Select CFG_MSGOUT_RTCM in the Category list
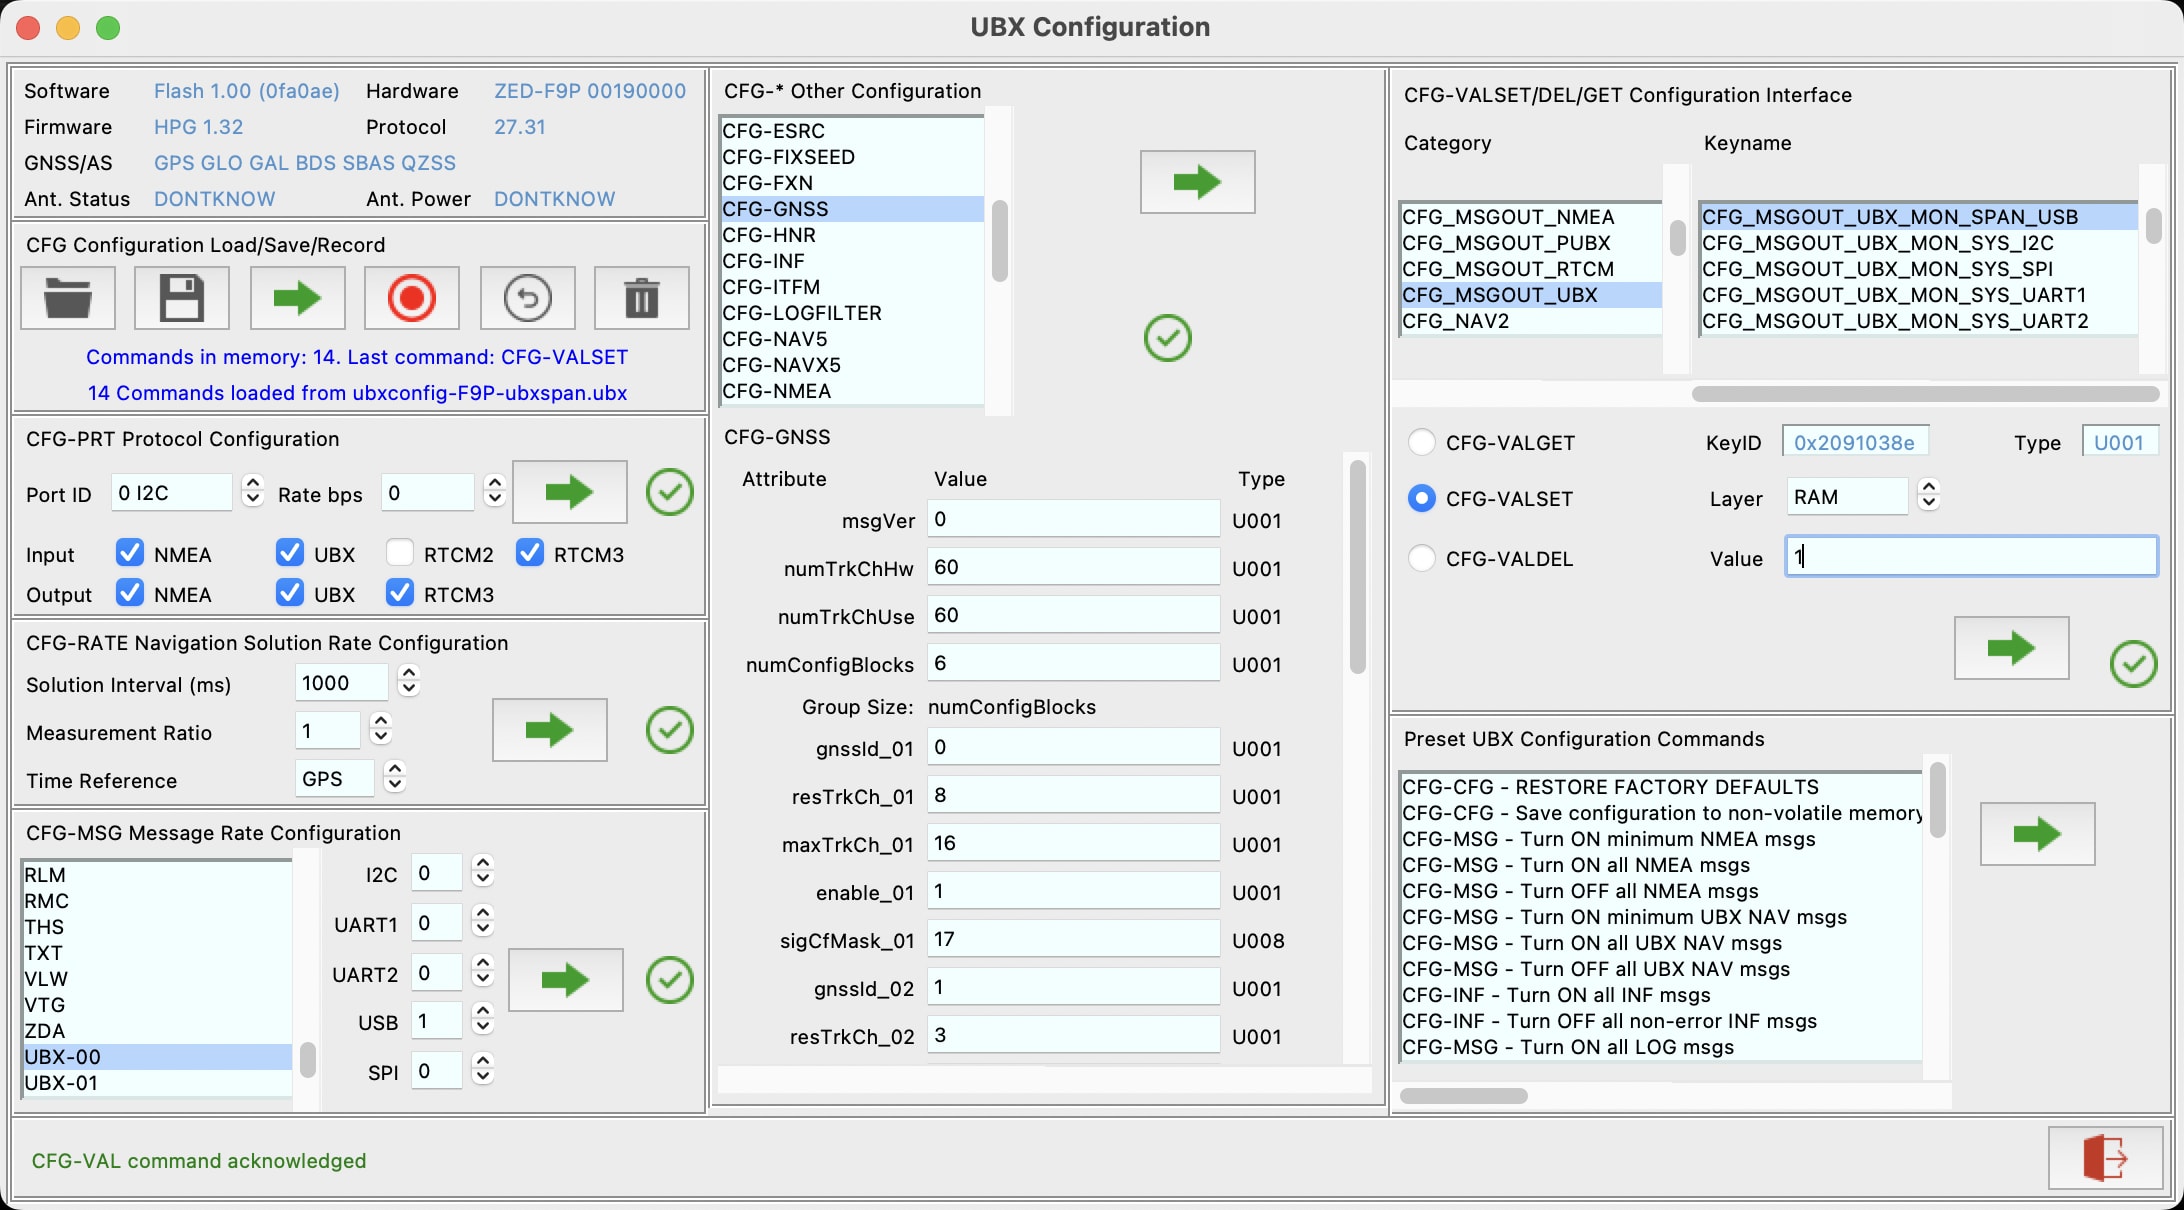 pos(1507,269)
